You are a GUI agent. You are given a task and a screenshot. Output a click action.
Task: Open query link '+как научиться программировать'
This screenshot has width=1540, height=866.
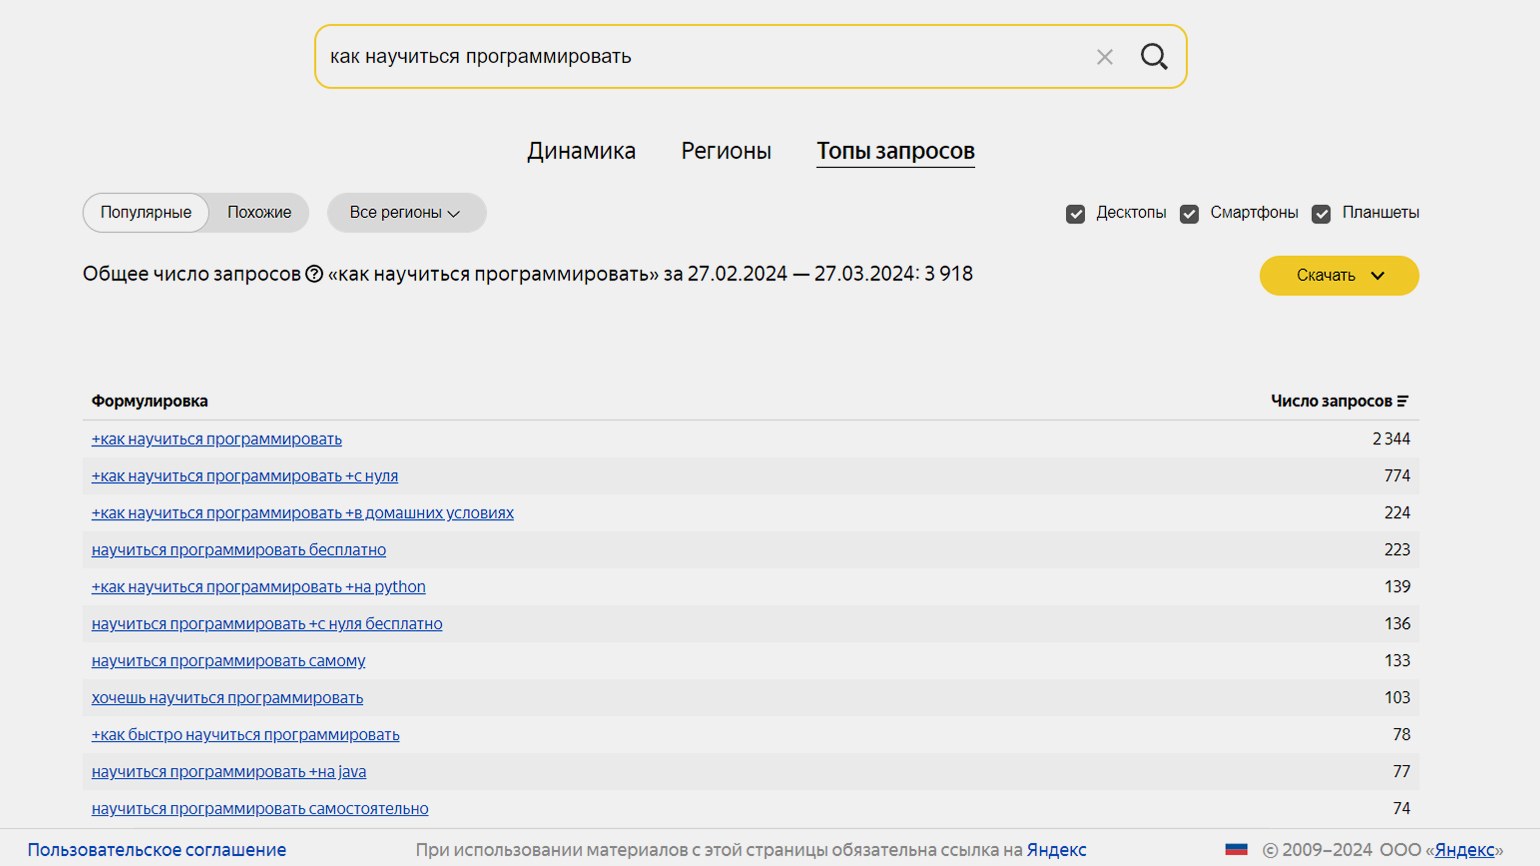point(217,439)
